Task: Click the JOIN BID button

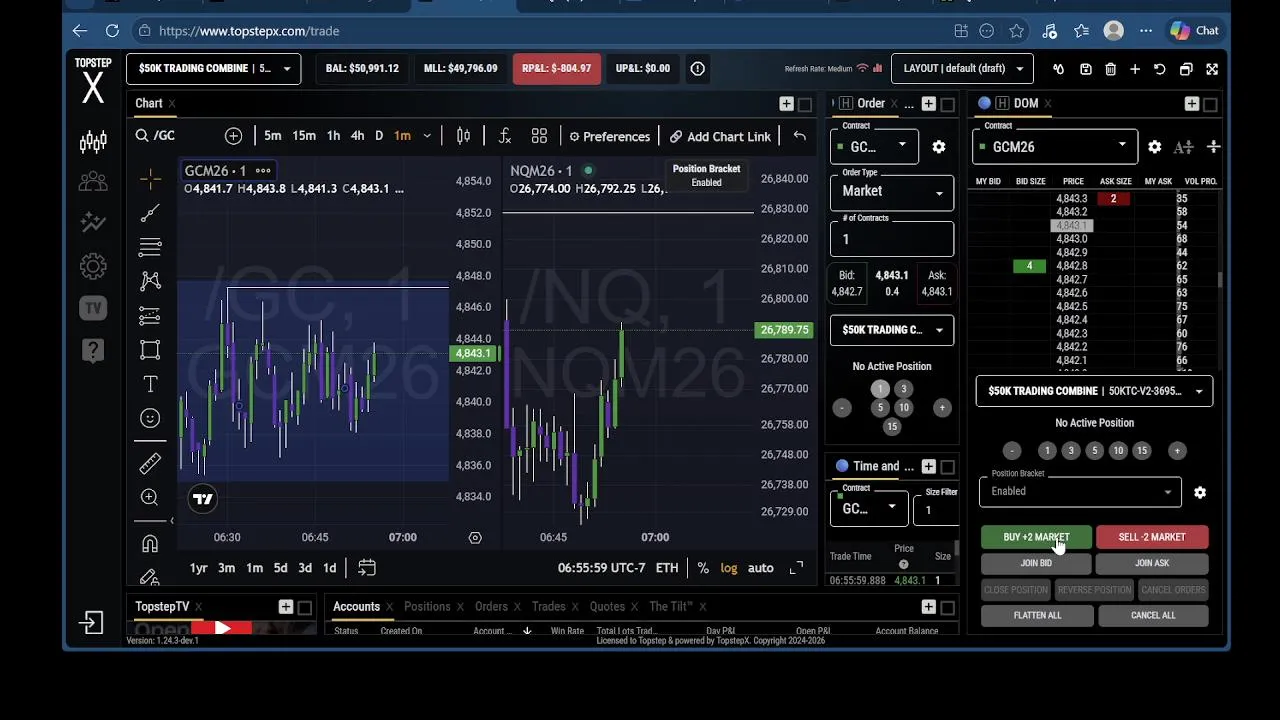Action: pos(1036,563)
